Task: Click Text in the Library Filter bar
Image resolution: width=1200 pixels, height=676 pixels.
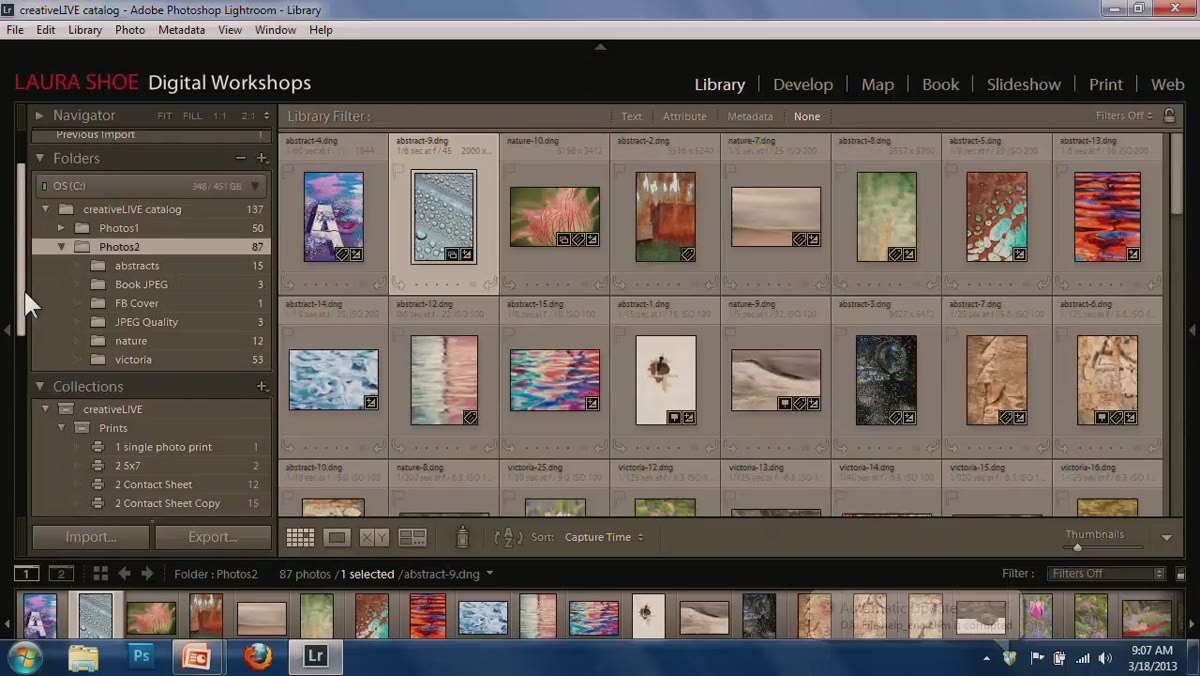Action: 631,116
